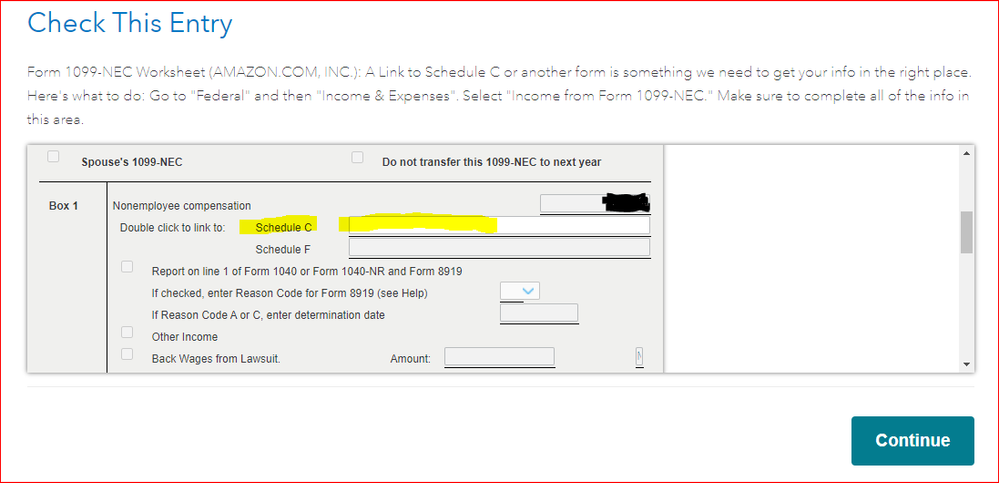Enable Report on line 1 of Form 1040 checkbox

127,266
